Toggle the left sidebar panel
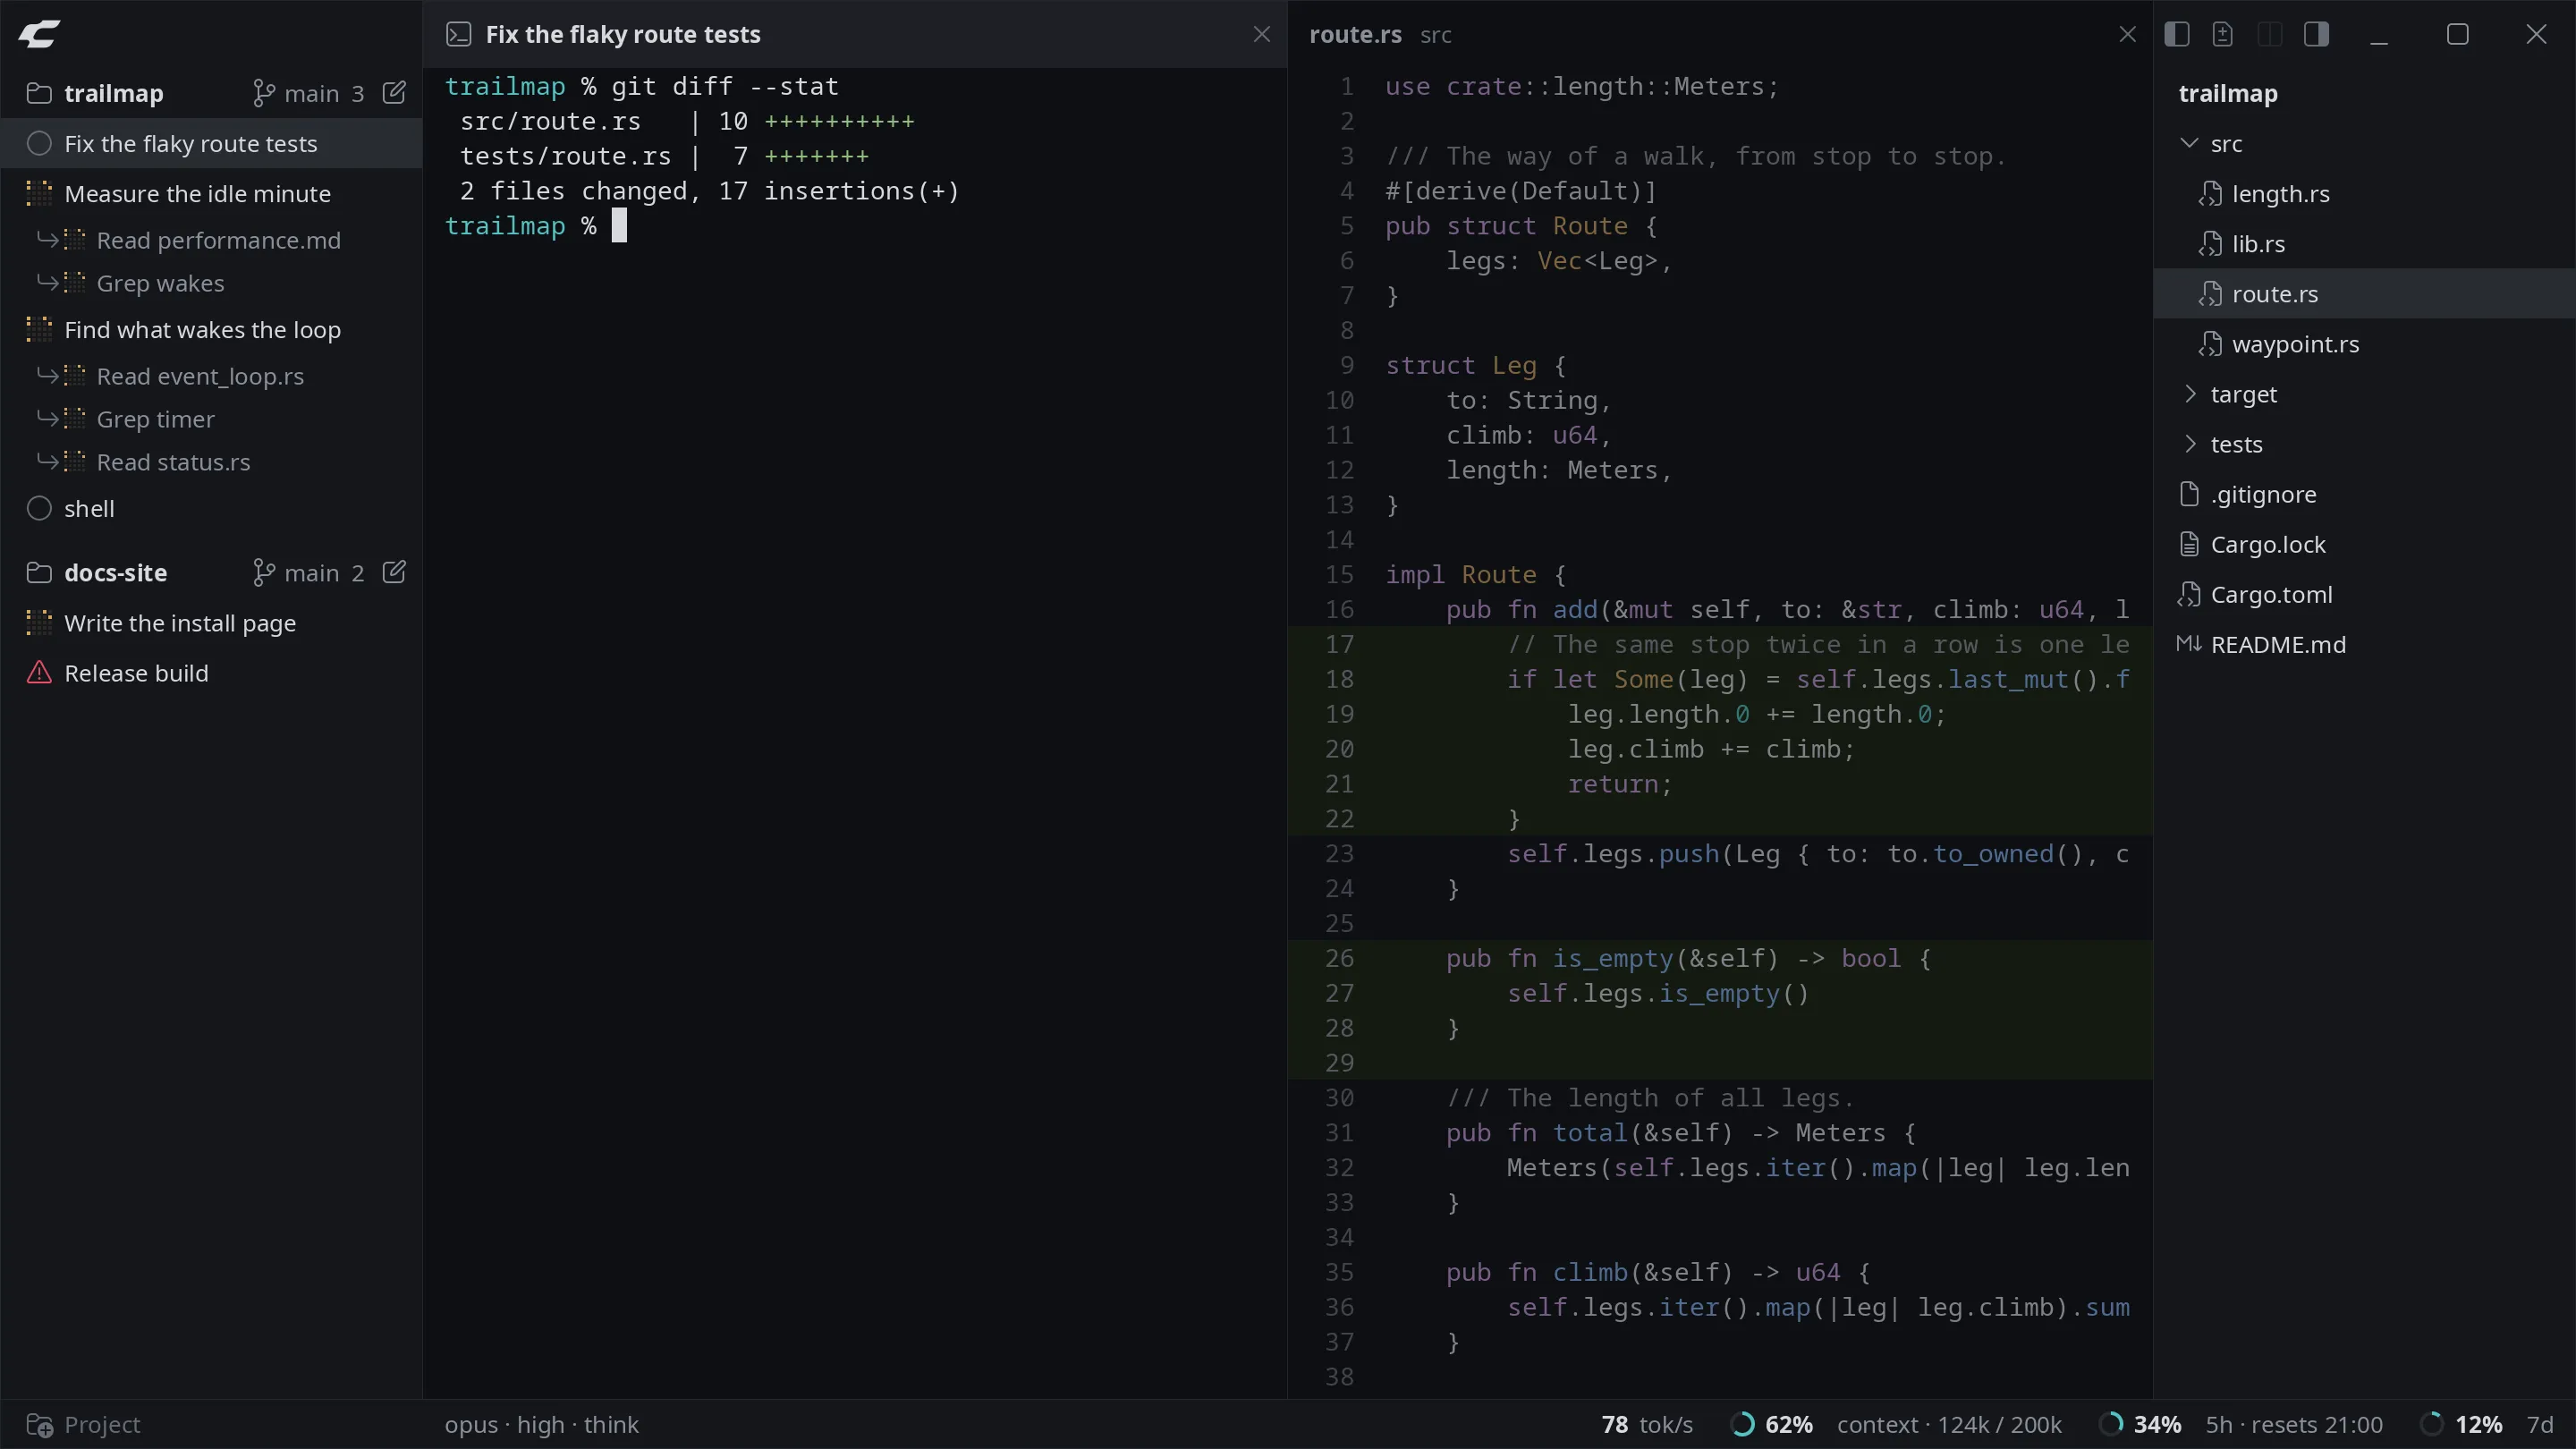2576x1449 pixels. [x=2177, y=34]
